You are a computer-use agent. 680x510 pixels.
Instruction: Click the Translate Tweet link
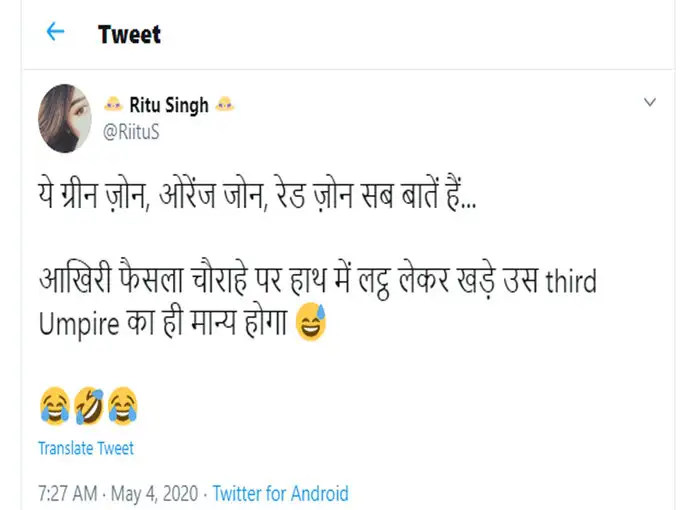86,448
